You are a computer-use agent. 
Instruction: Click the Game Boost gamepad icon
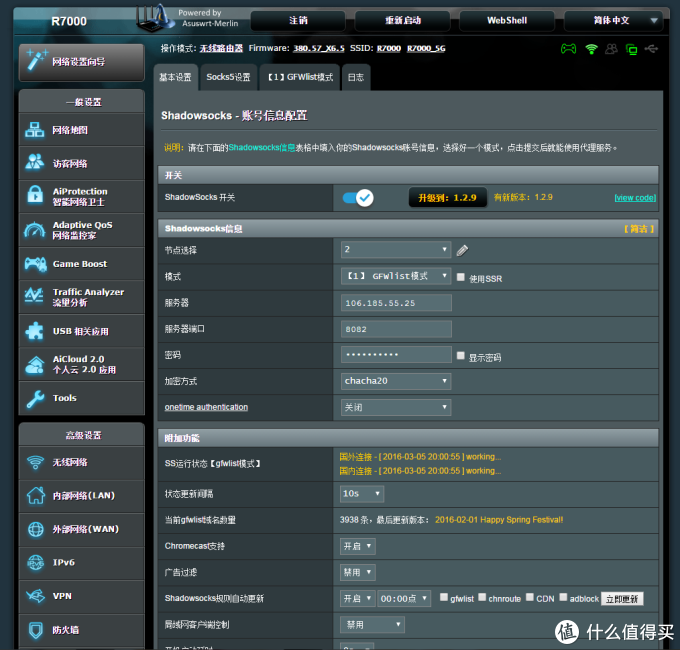click(35, 264)
